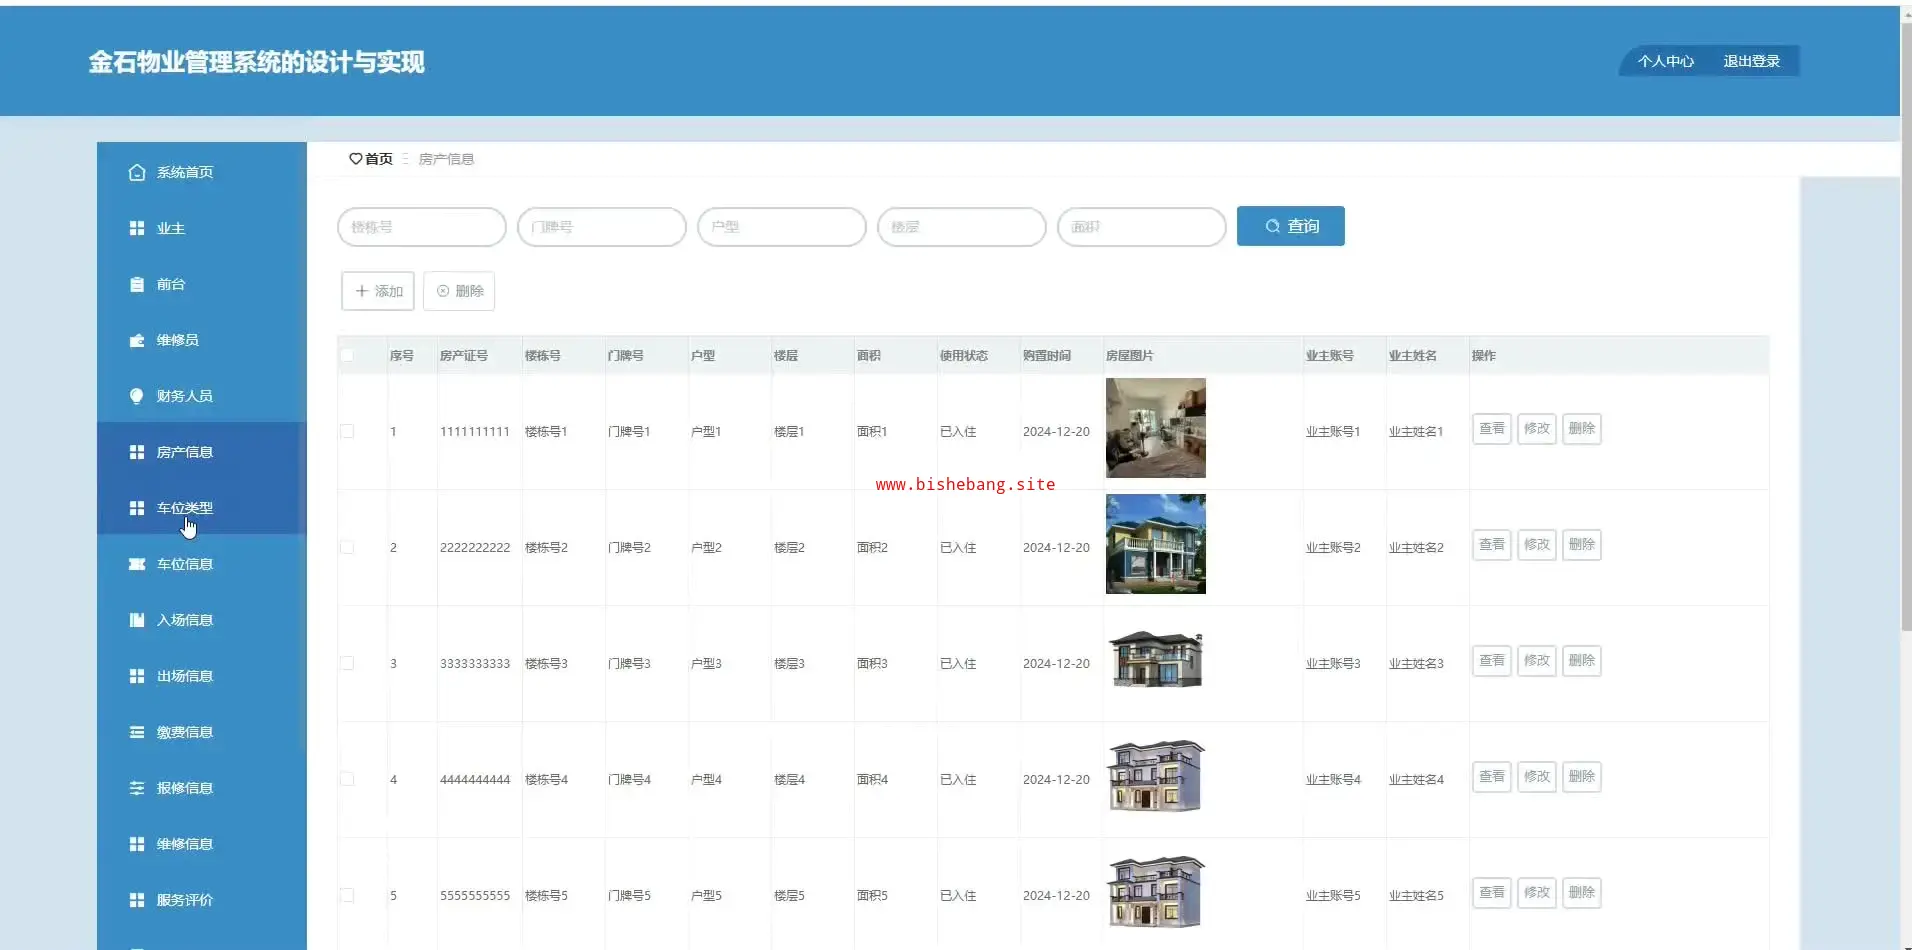Go to 服务评价 in the sidebar
This screenshot has height=950, width=1912.
point(185,900)
